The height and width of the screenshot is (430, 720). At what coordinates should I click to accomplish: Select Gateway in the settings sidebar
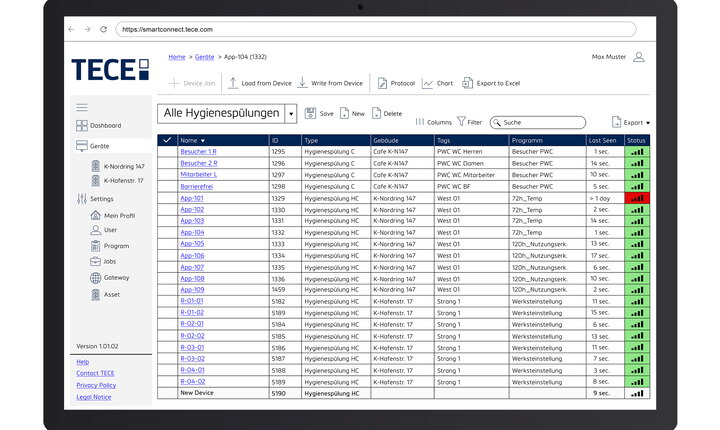pos(116,278)
